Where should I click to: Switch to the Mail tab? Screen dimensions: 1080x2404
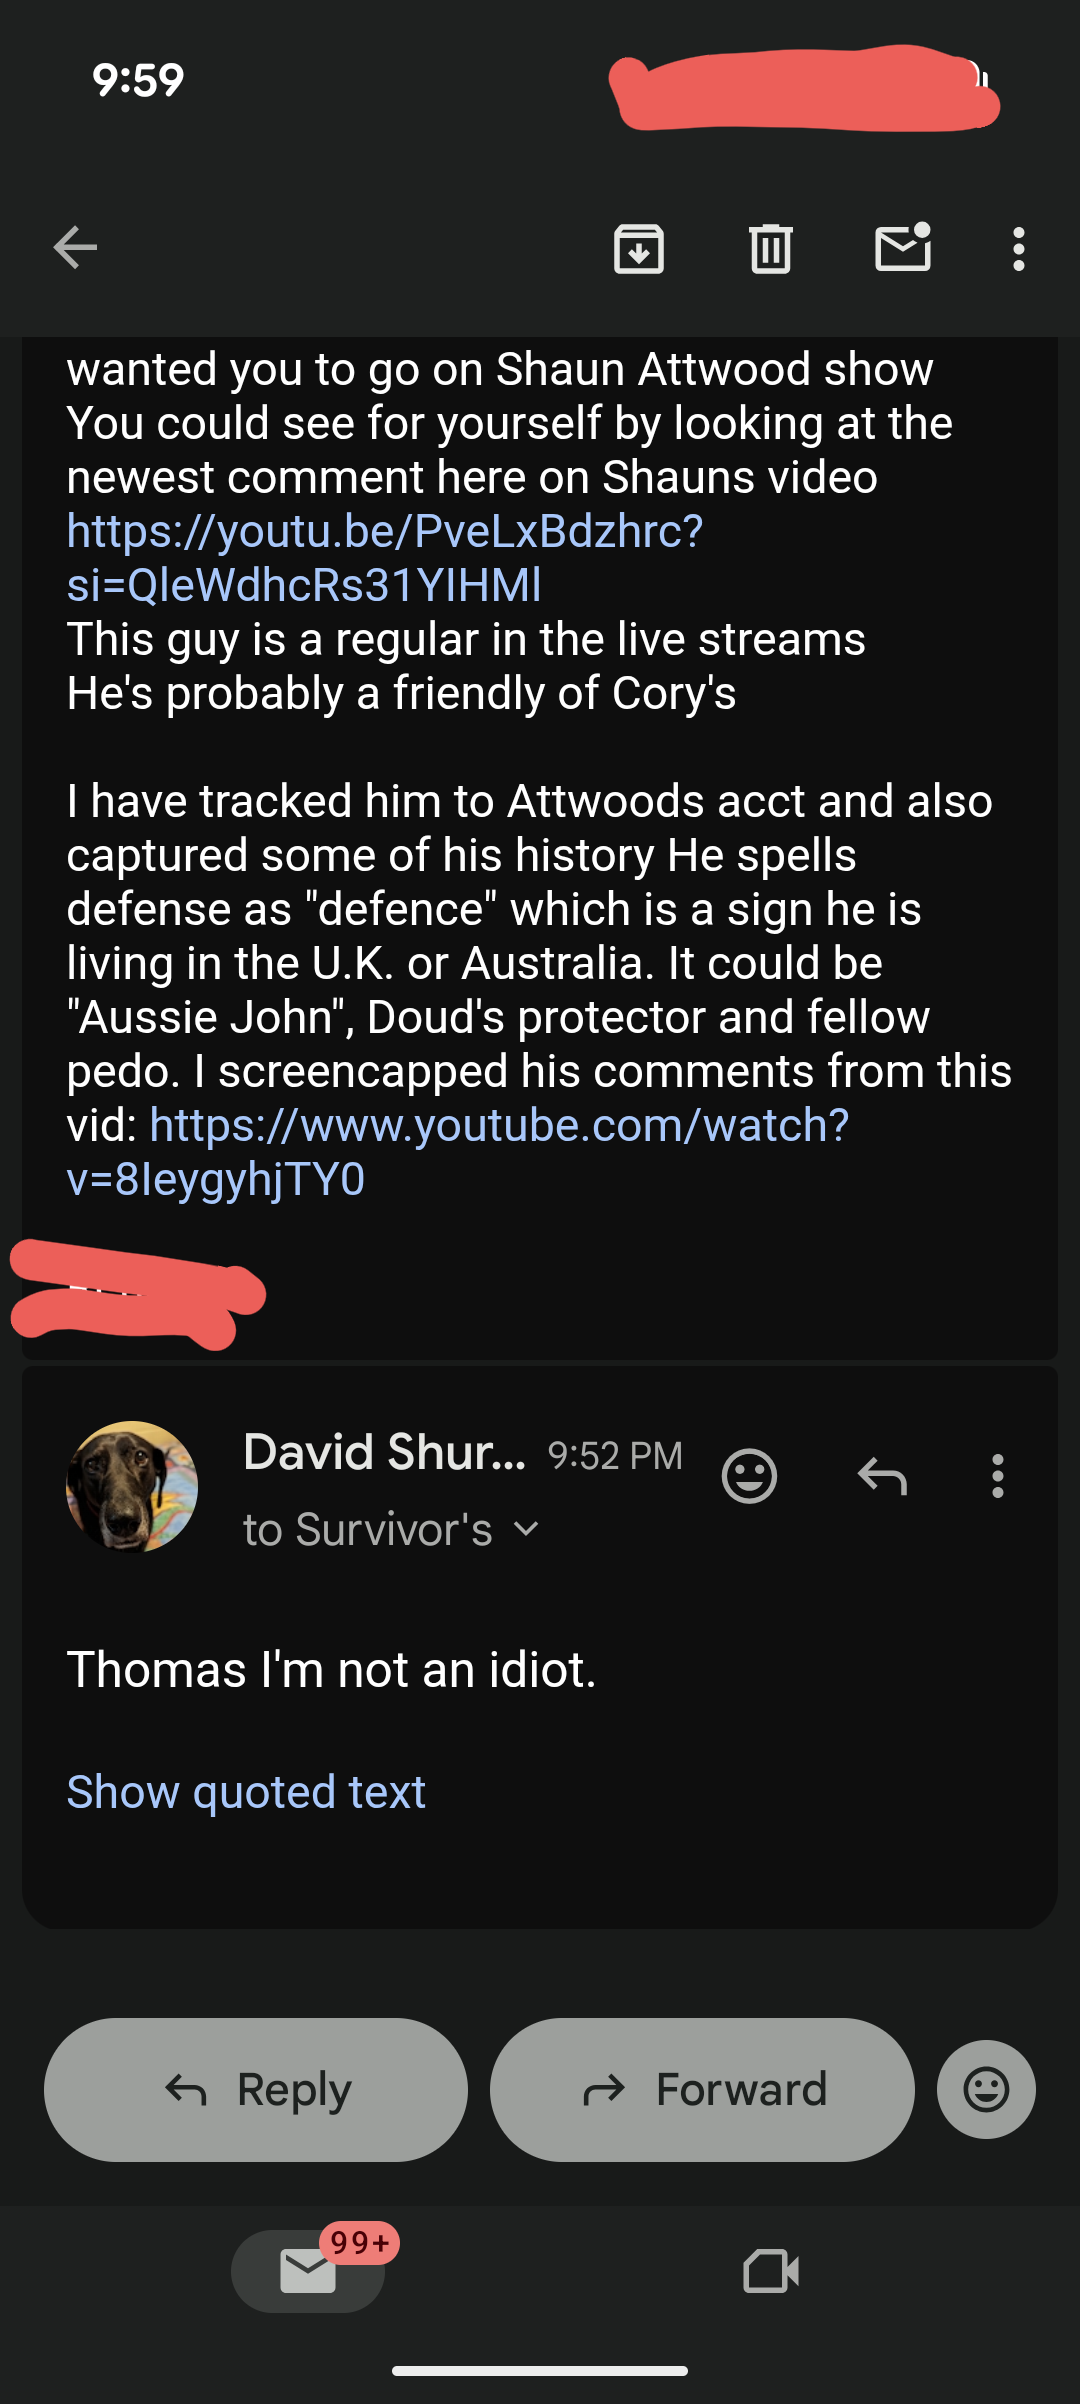[308, 2271]
